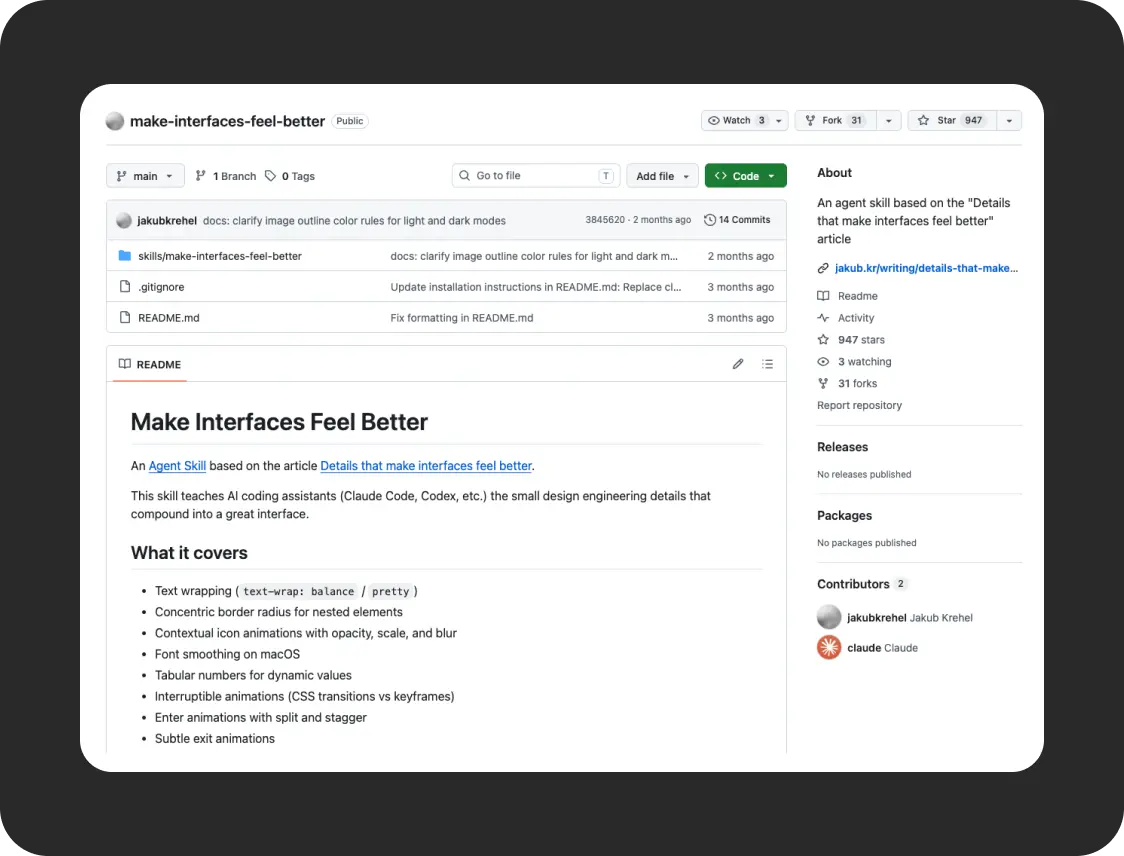This screenshot has height=856, width=1124.
Task: Click the 'Make Interfaces Feel Better' README heading
Action: [279, 422]
